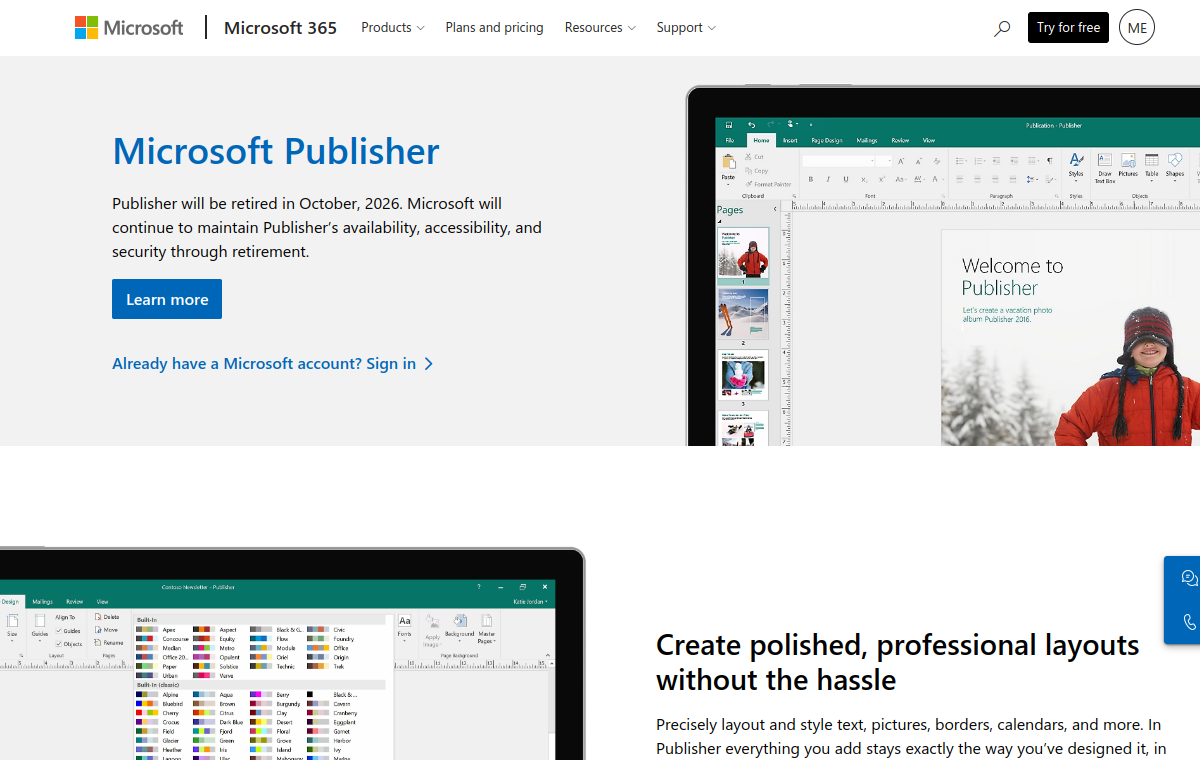Select the Citrus color scheme swatch
The width and height of the screenshot is (1200, 760).
204,712
